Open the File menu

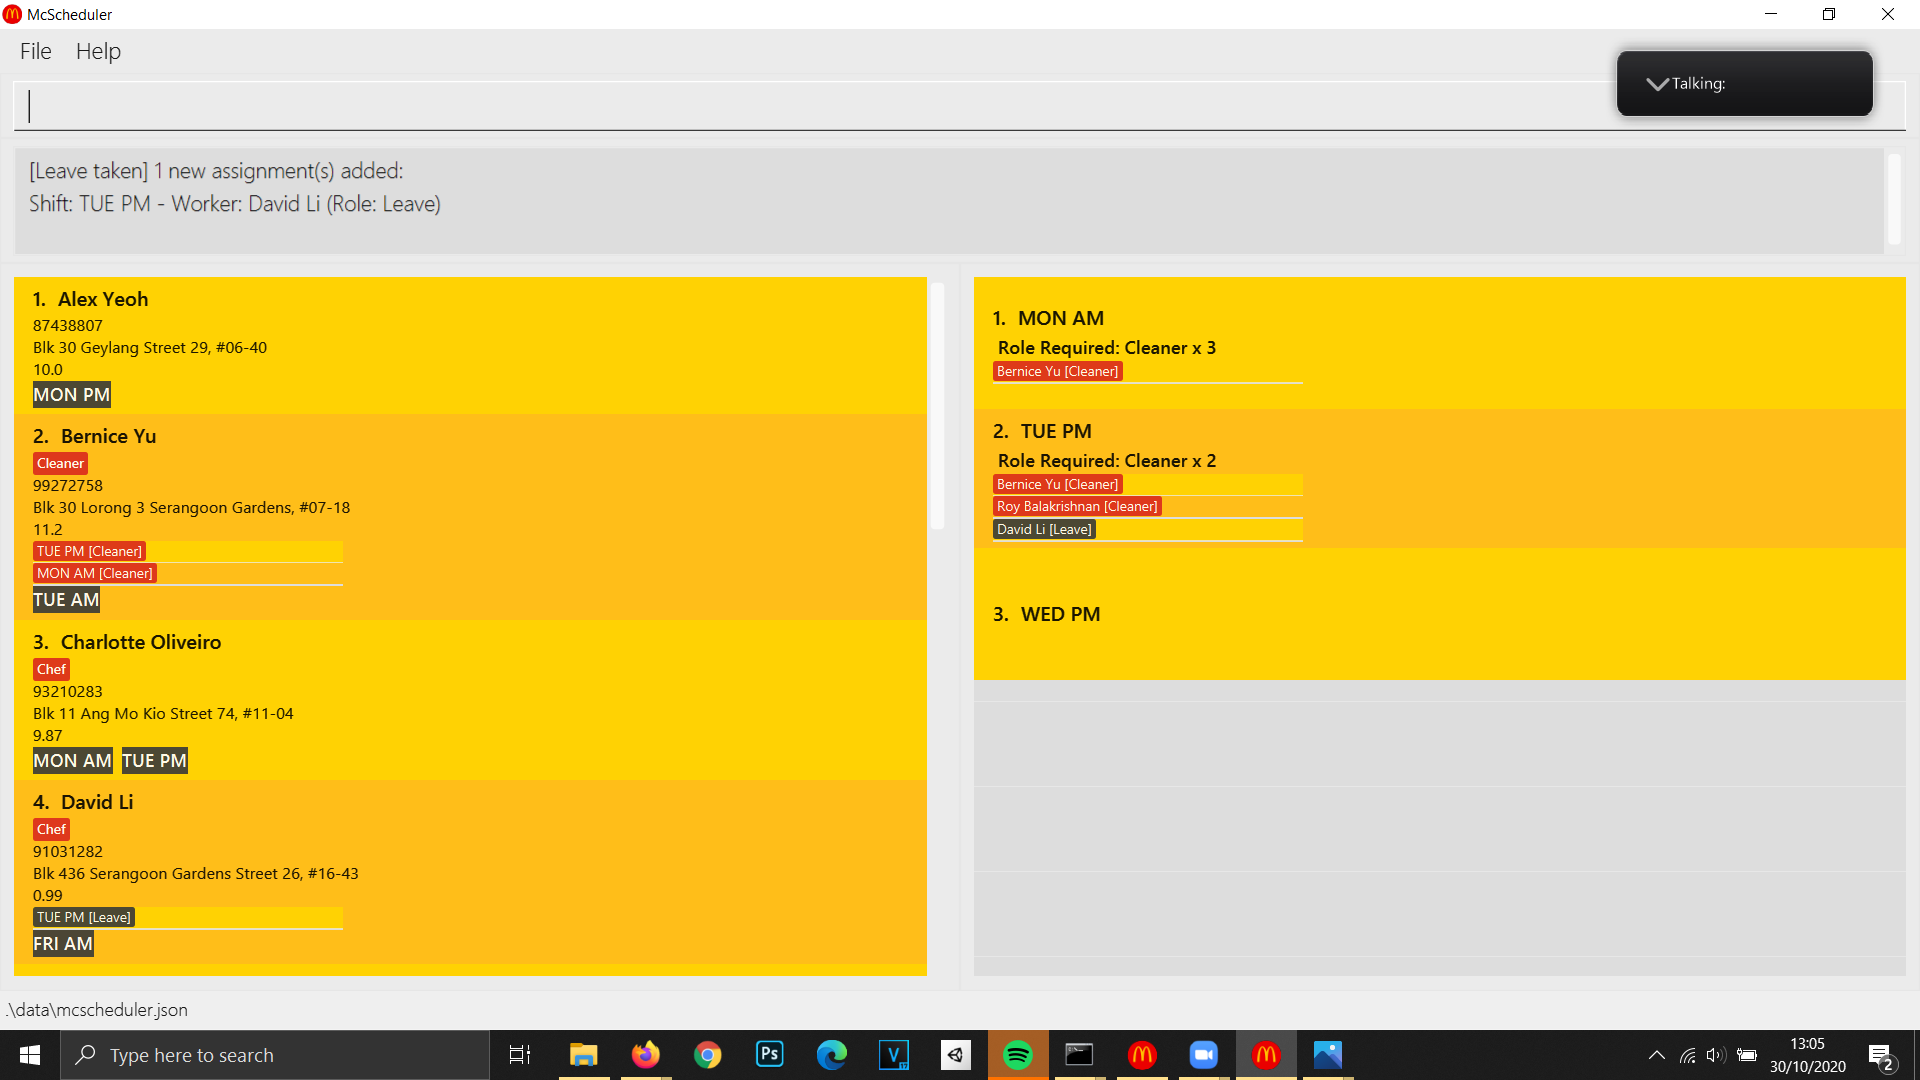tap(36, 51)
